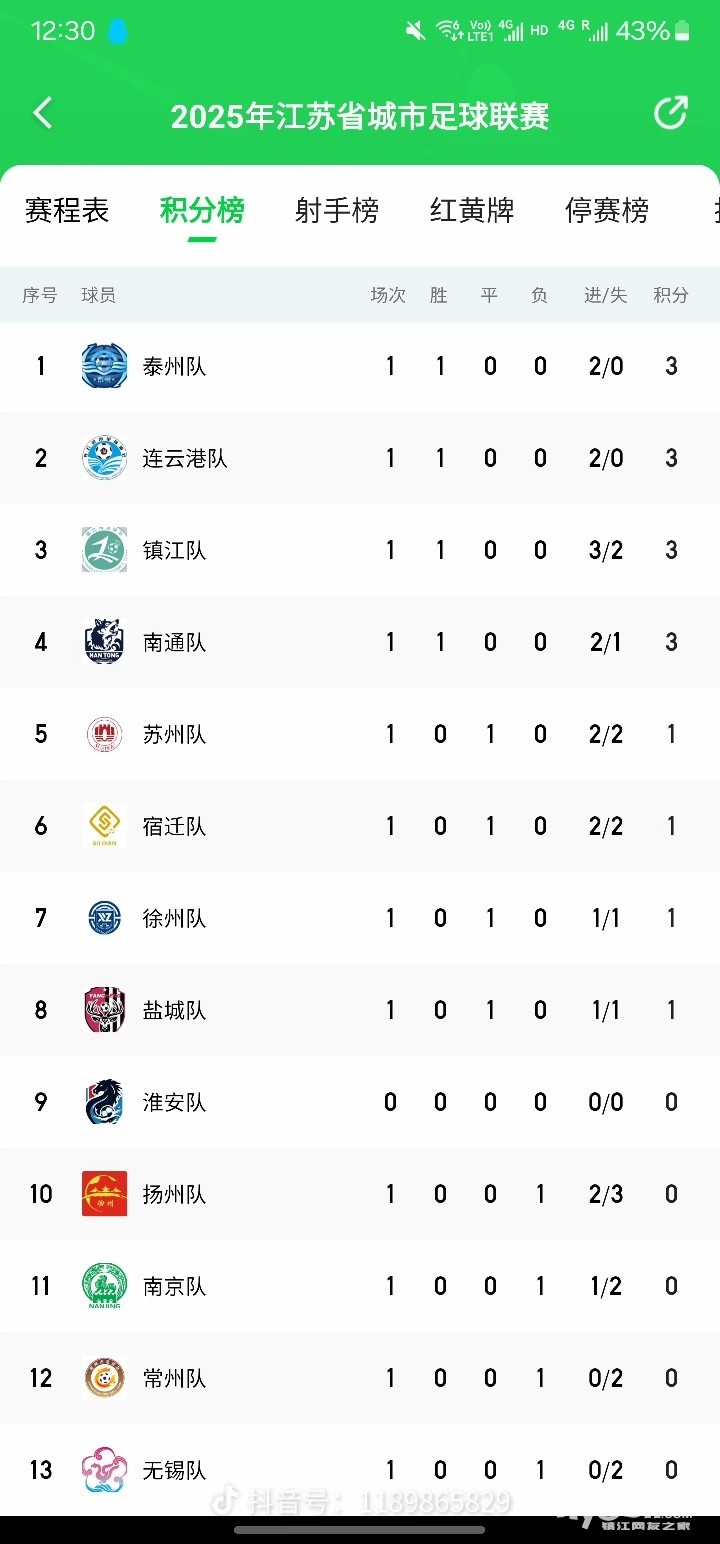Tap the Yangzhou team (扬州队) red logo
The height and width of the screenshot is (1544, 720).
coord(104,1194)
